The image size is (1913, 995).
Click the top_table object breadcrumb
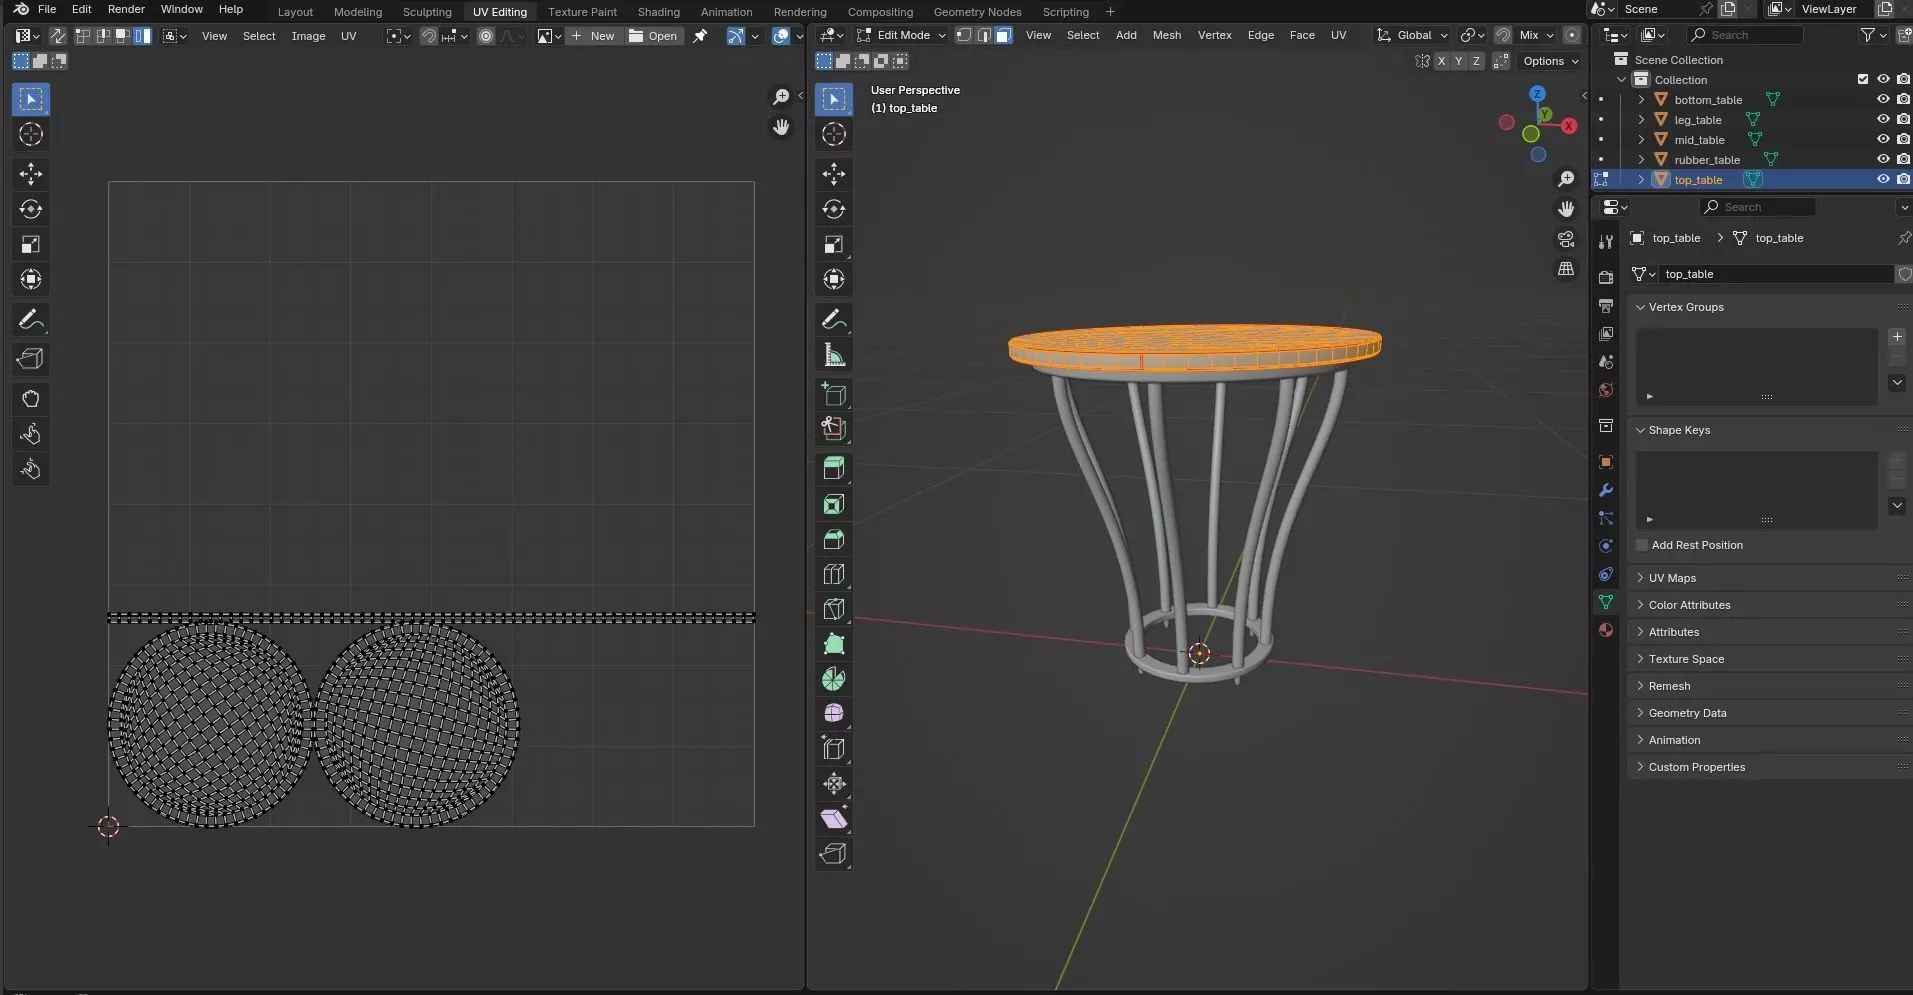1666,238
